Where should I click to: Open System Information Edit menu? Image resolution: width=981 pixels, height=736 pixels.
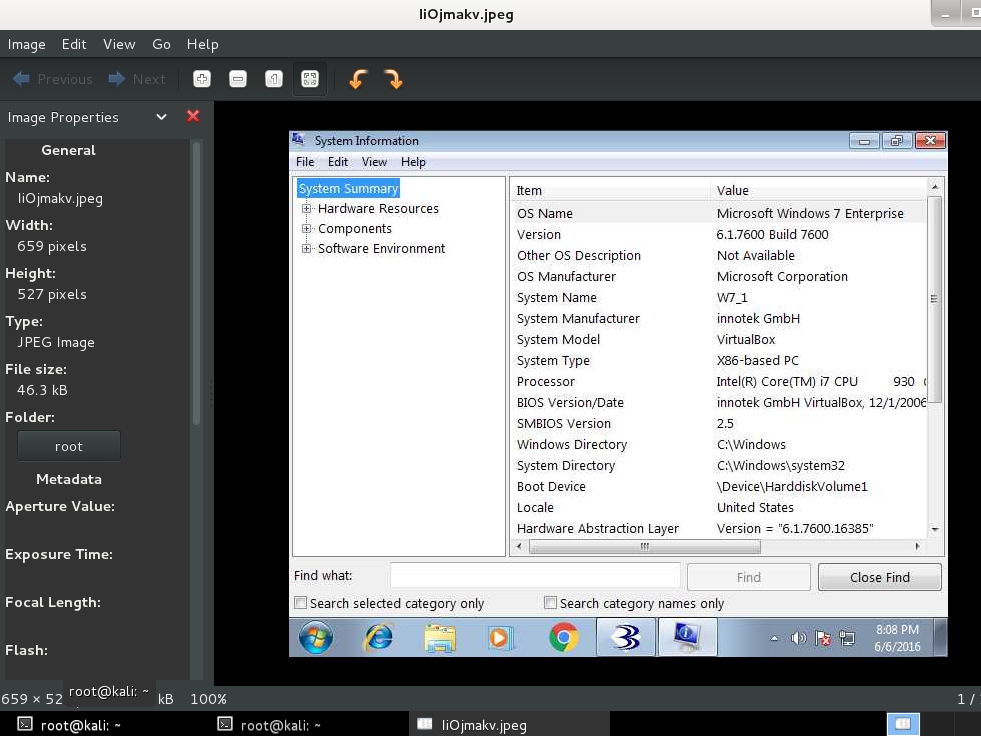[x=338, y=161]
